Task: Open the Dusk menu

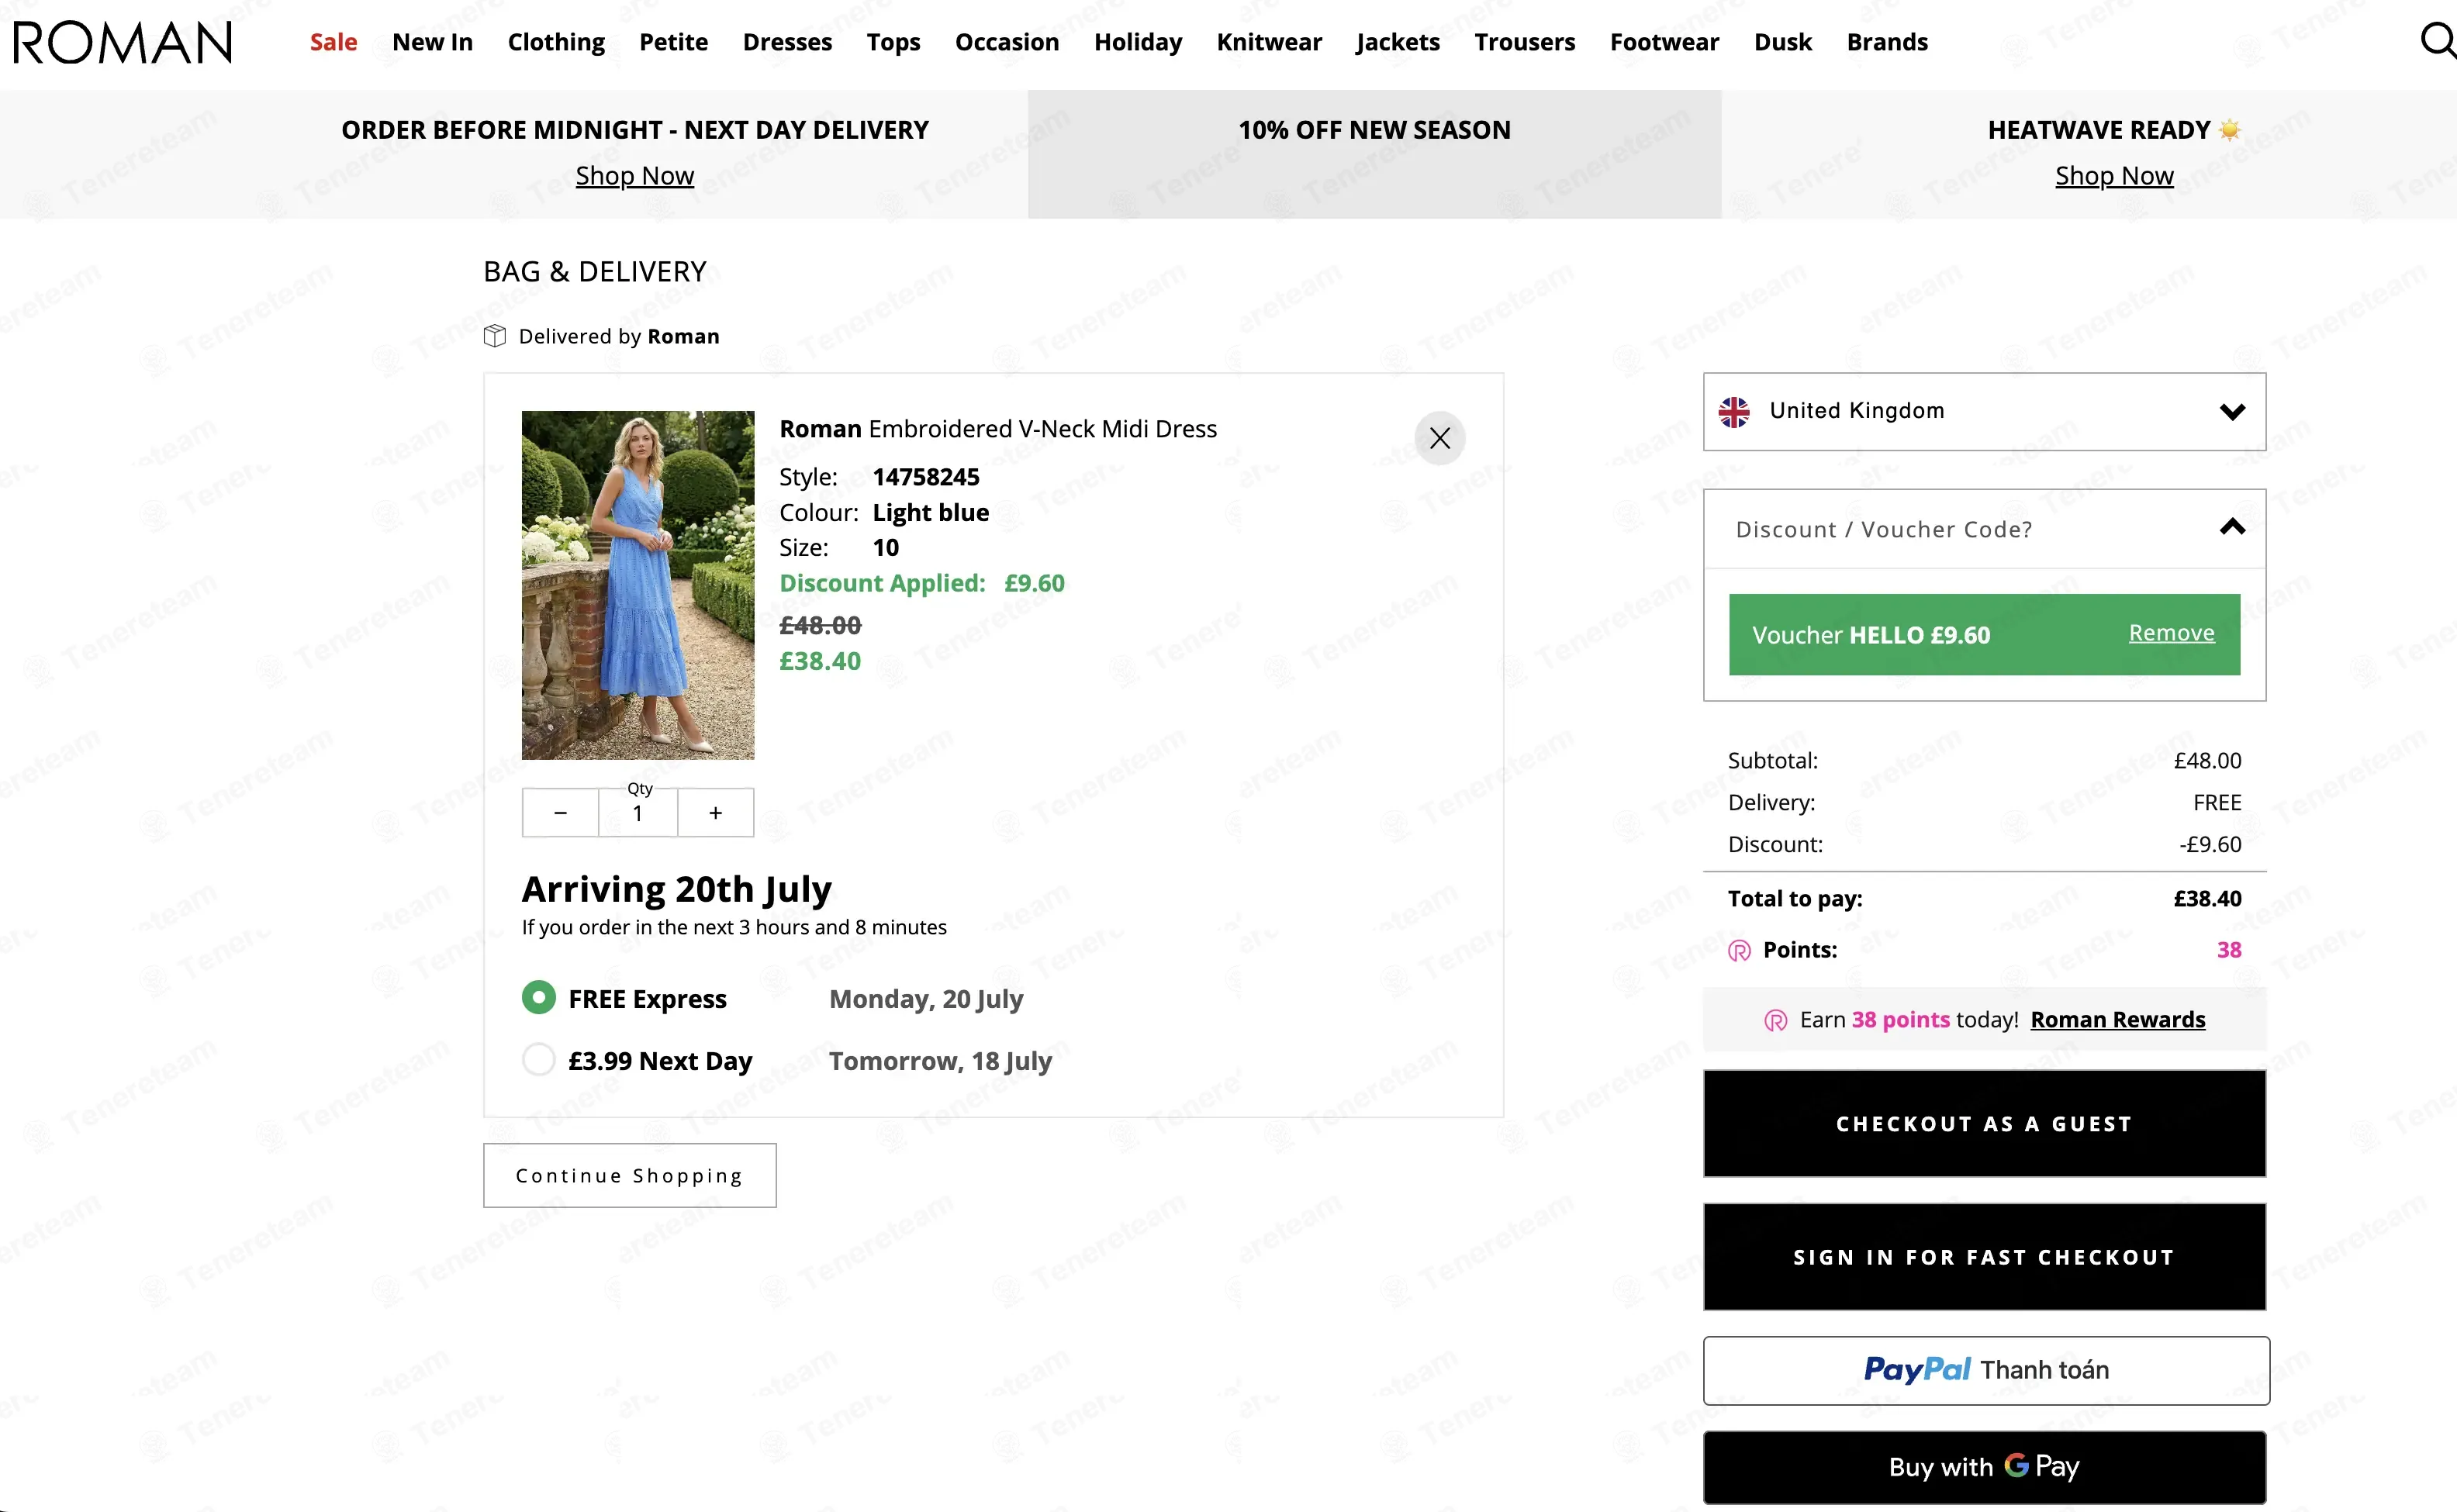Action: point(1782,42)
